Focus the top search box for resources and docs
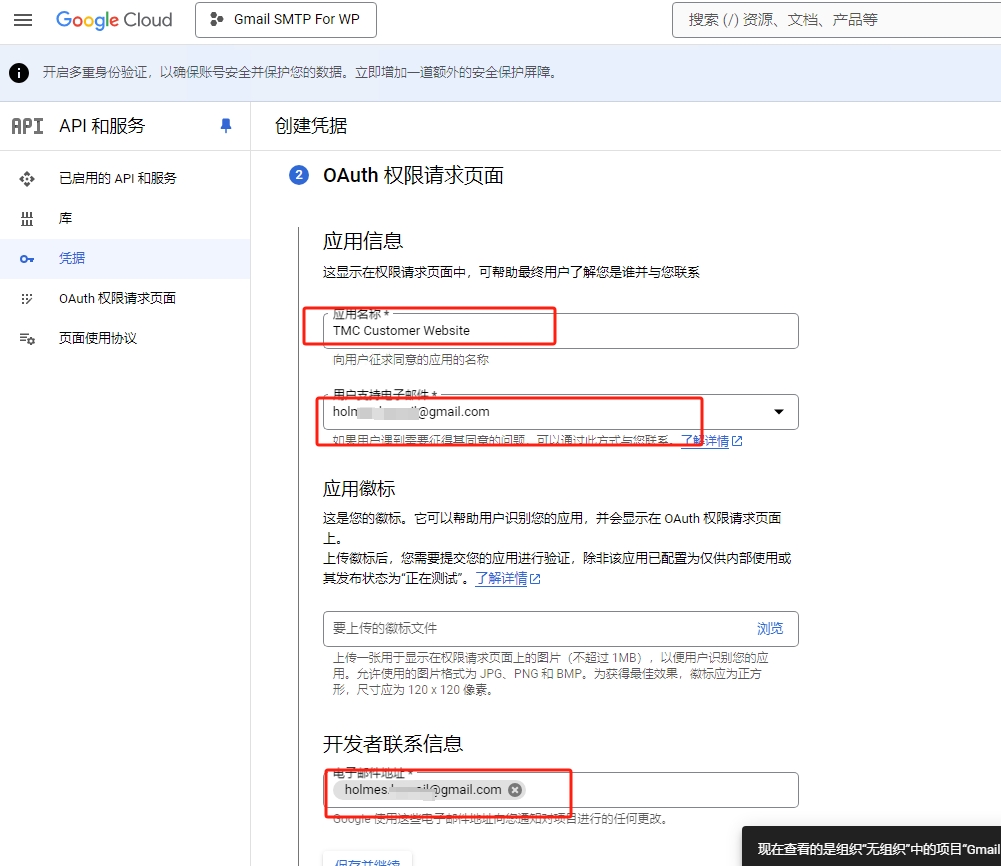The height and width of the screenshot is (866, 1001). tap(836, 20)
